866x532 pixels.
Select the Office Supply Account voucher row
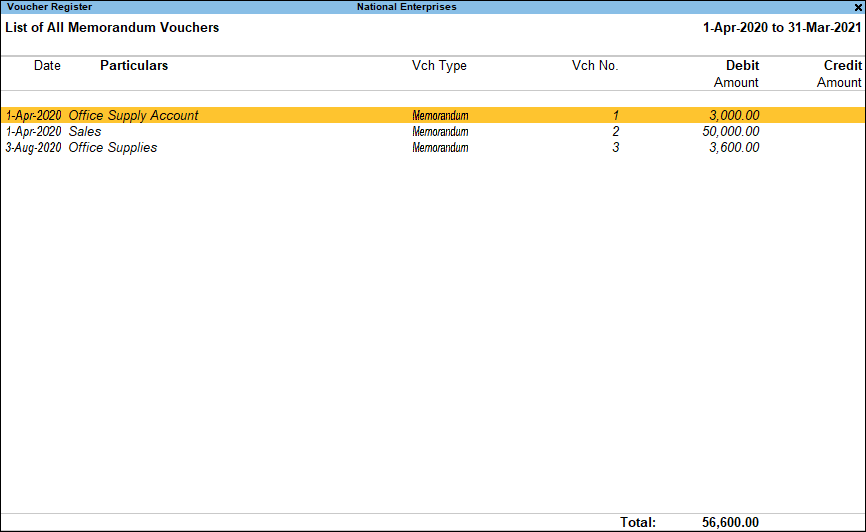[x=432, y=115]
